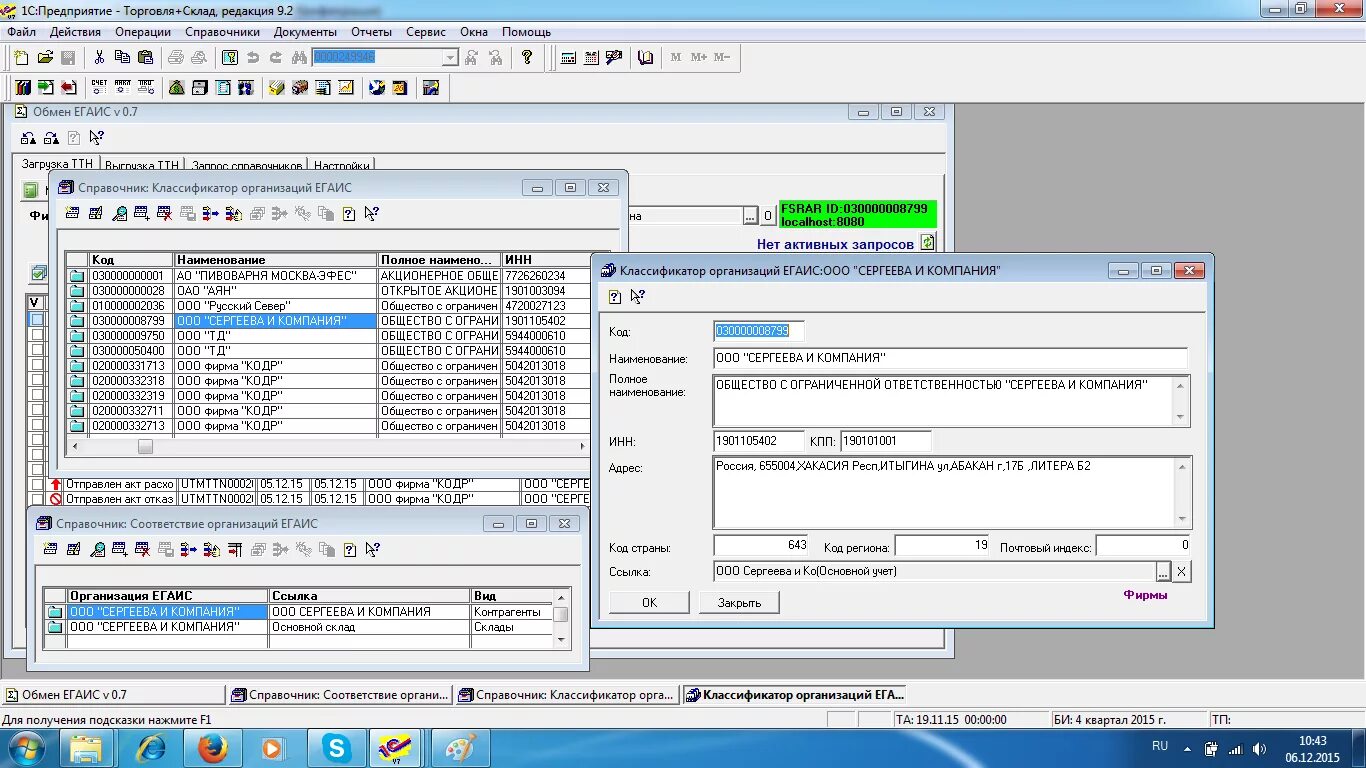The width and height of the screenshot is (1366, 768).
Task: Open the Файл menu
Action: [x=21, y=32]
